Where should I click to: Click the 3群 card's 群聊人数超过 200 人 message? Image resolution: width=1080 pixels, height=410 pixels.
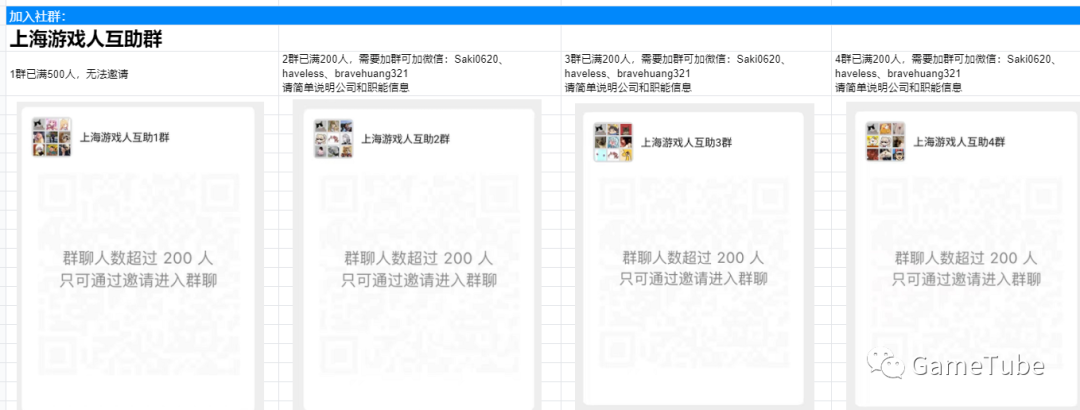click(693, 258)
